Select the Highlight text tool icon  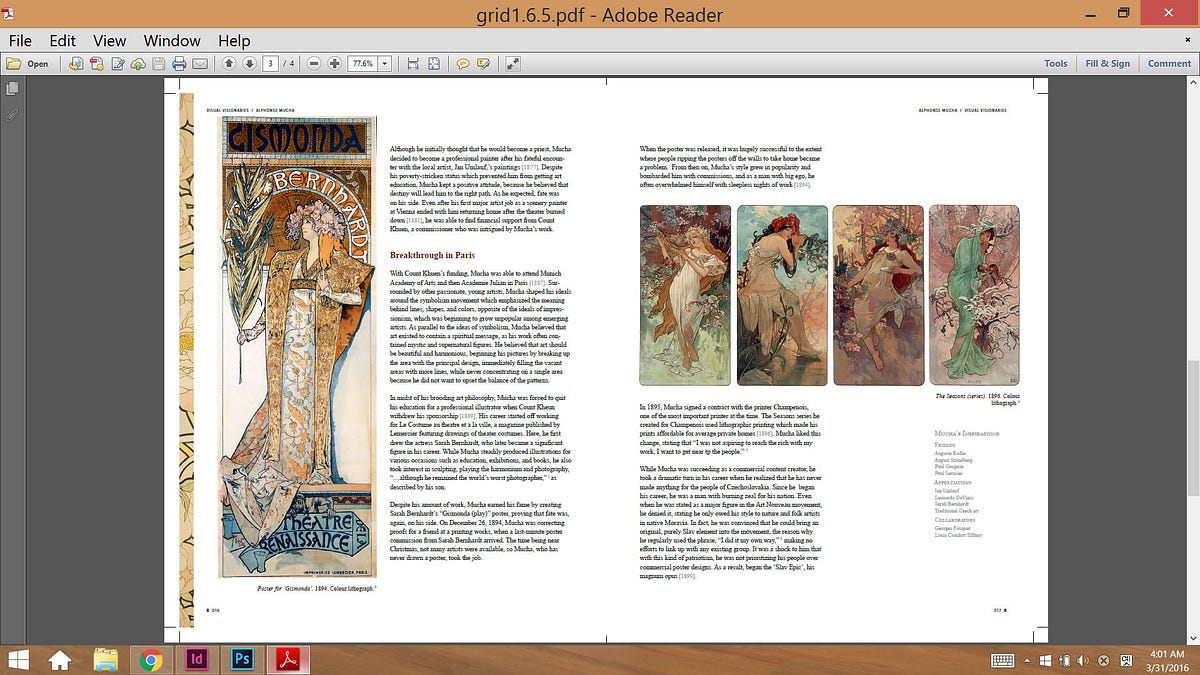click(484, 63)
